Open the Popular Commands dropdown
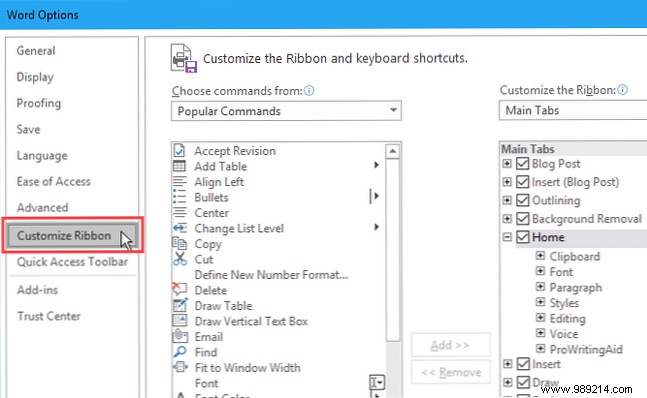Image resolution: width=647 pixels, height=398 pixels. (x=286, y=111)
